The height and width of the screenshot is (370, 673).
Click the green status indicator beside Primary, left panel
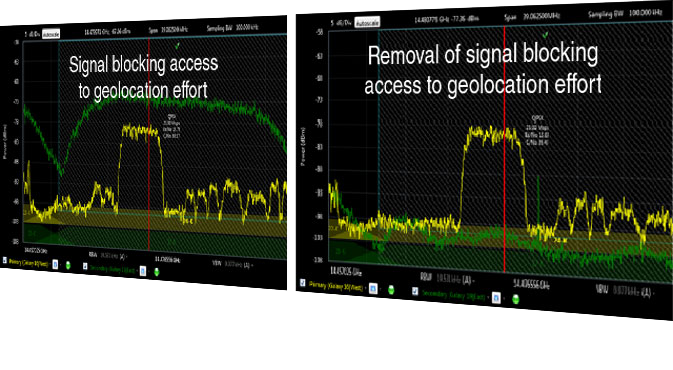pyautogui.click(x=68, y=266)
